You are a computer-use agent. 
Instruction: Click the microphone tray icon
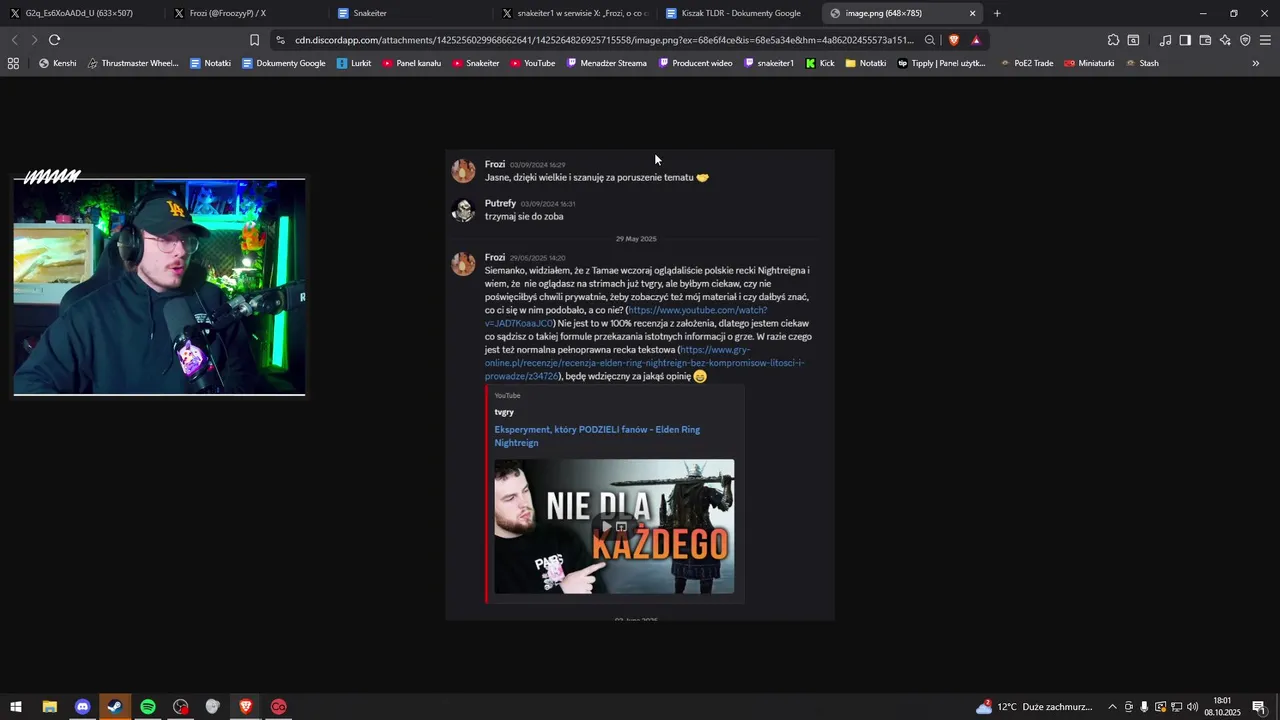pyautogui.click(x=1145, y=707)
